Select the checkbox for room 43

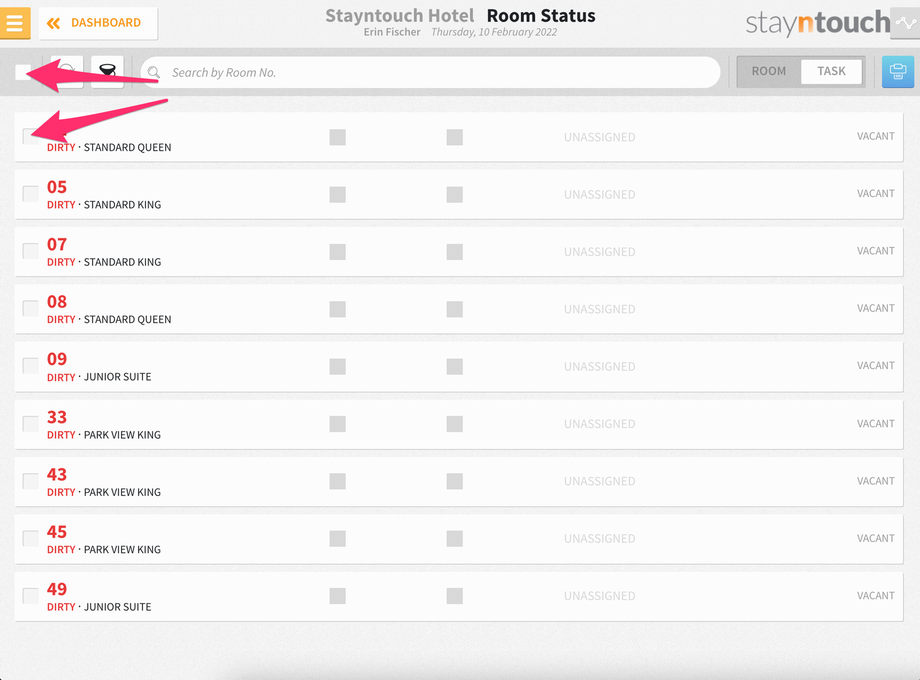pyautogui.click(x=31, y=481)
